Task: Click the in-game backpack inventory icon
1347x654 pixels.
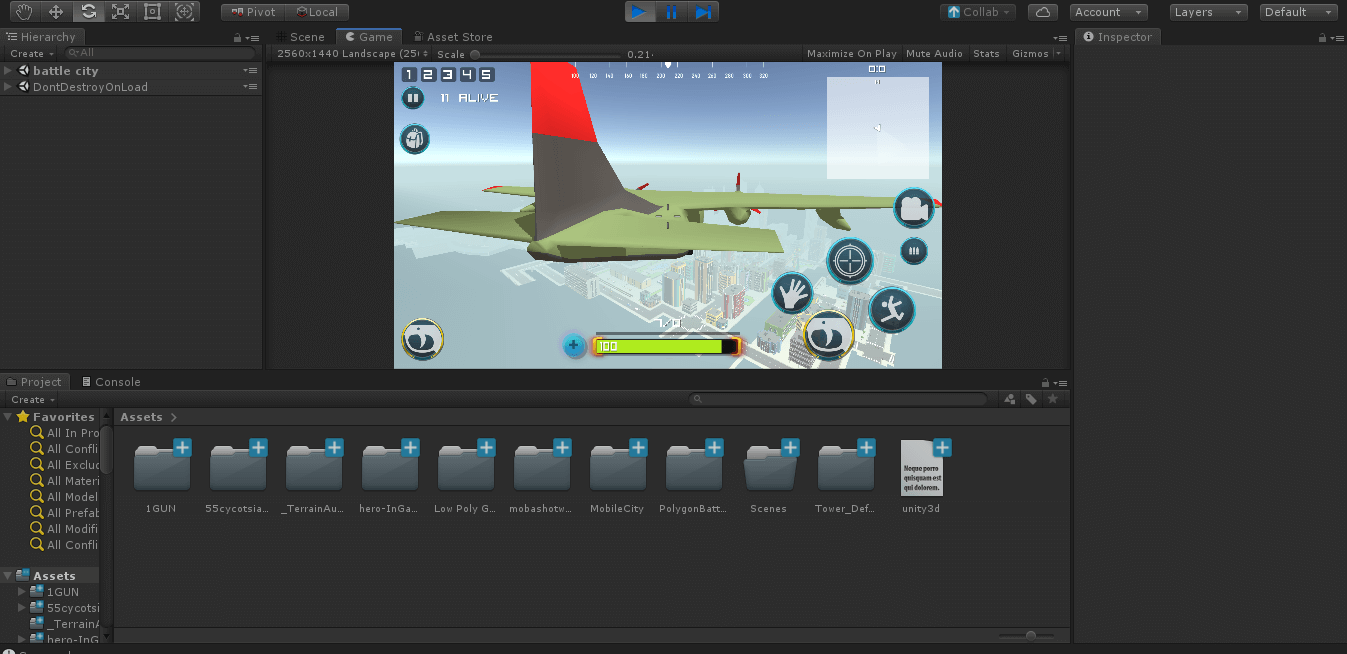Action: coord(414,139)
